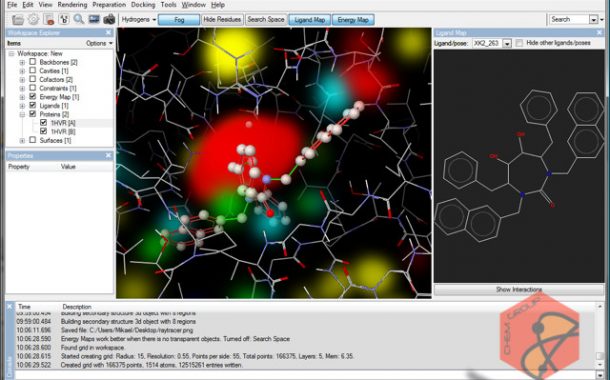Open the Hydrogens dropdown

click(x=138, y=19)
